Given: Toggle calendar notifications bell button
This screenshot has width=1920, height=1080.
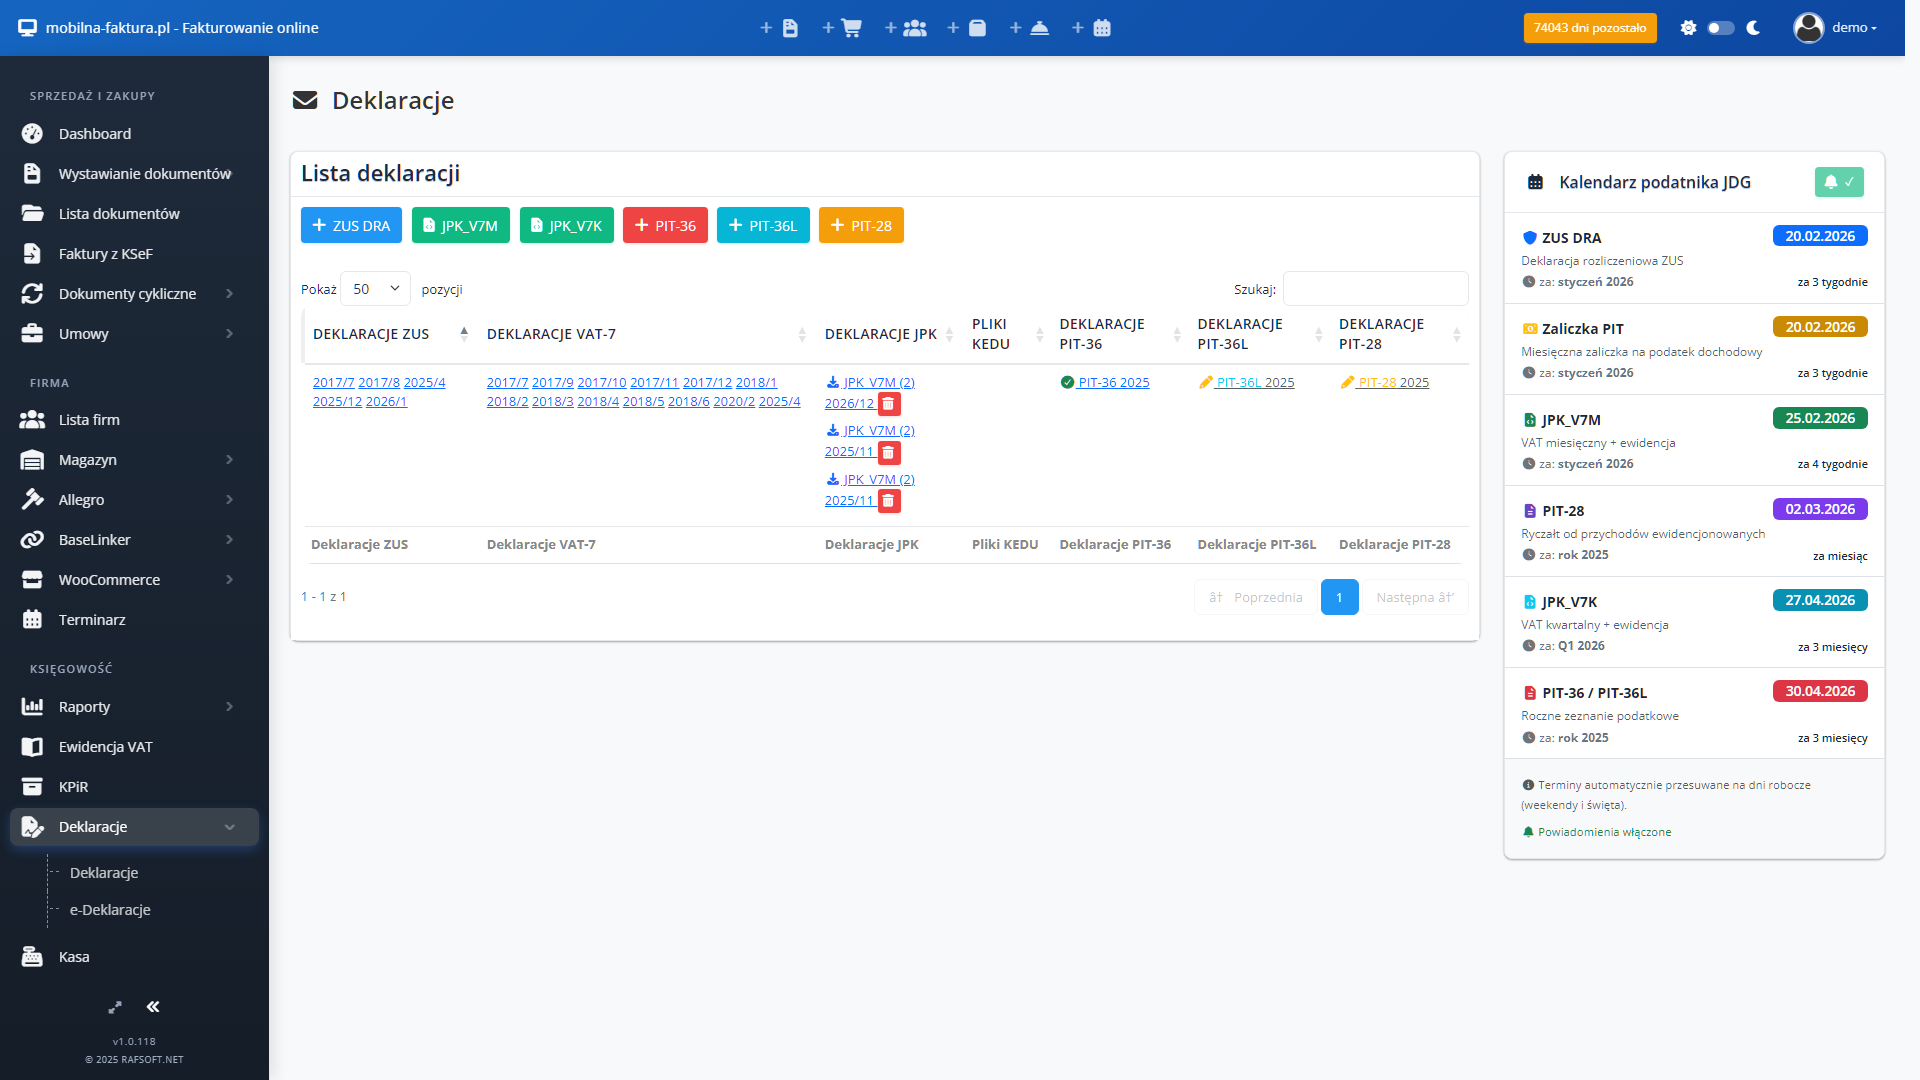Looking at the screenshot, I should click(1838, 182).
